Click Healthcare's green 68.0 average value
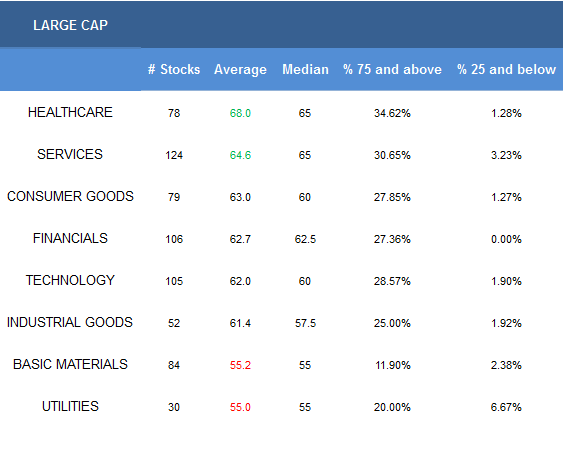 point(240,113)
